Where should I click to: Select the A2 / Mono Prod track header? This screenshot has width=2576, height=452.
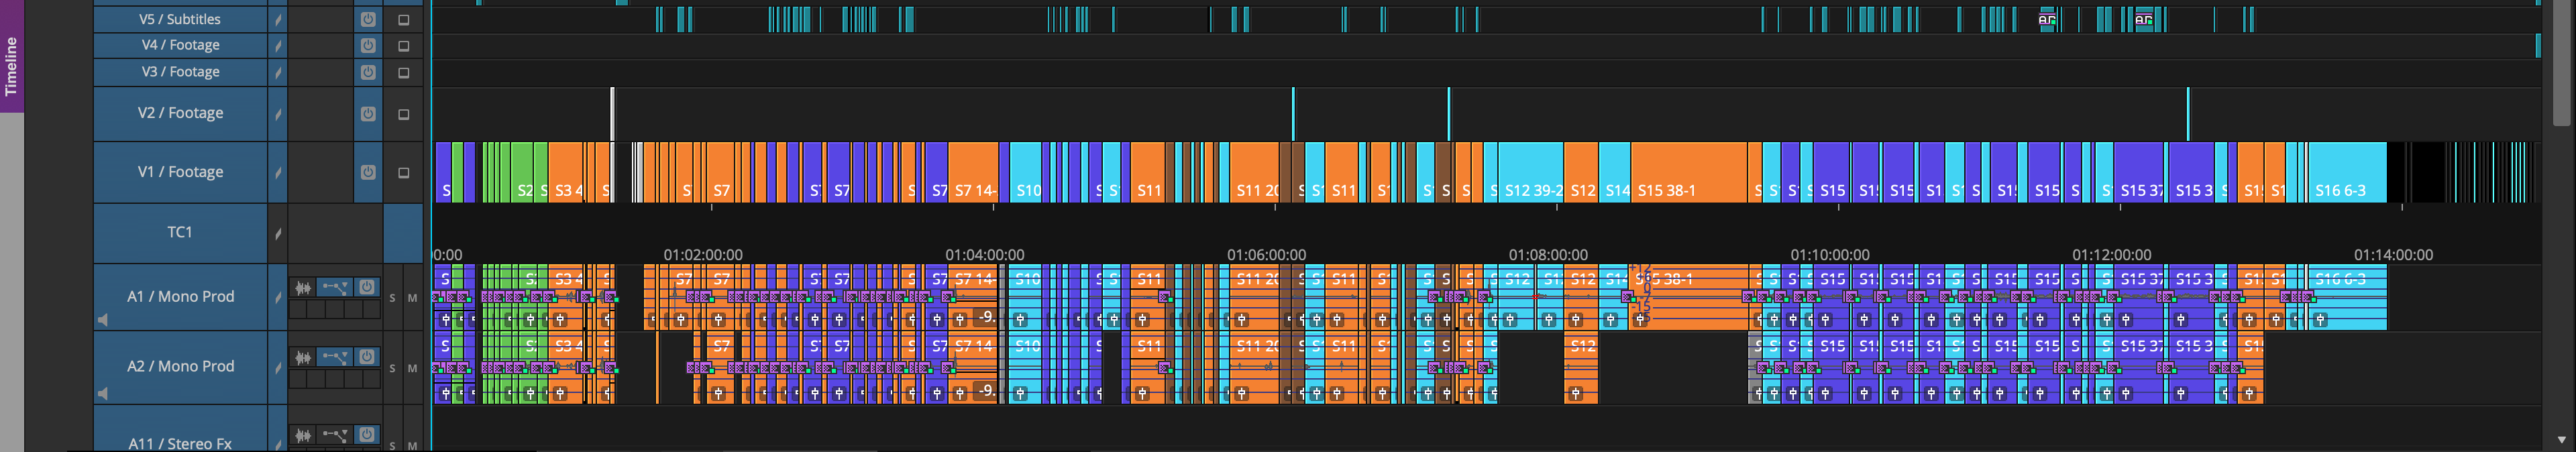[x=180, y=367]
